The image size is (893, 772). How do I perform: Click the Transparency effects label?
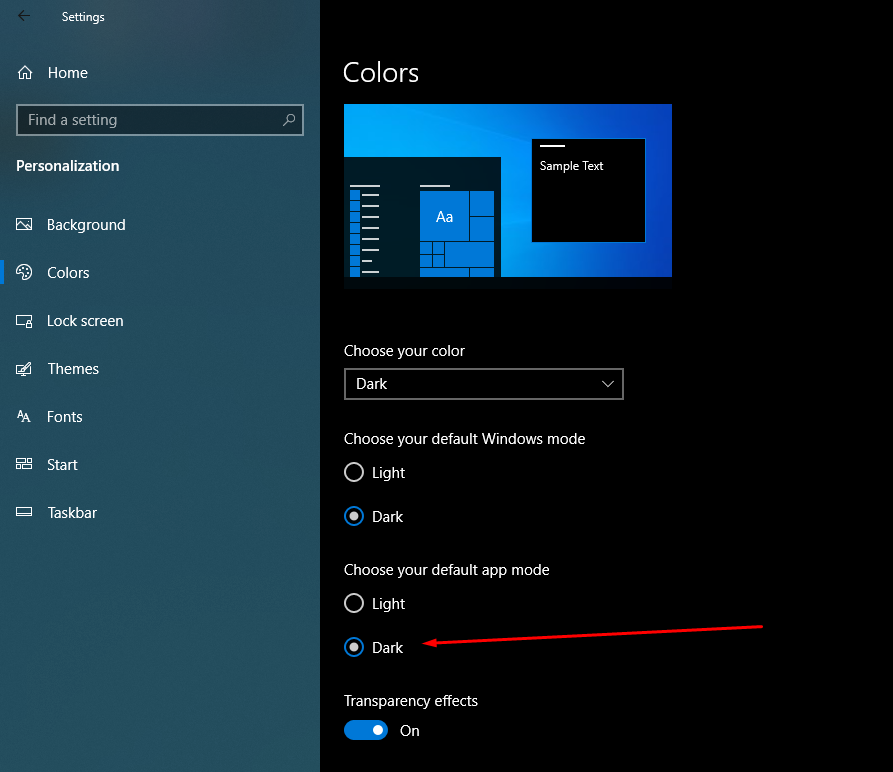coord(411,701)
